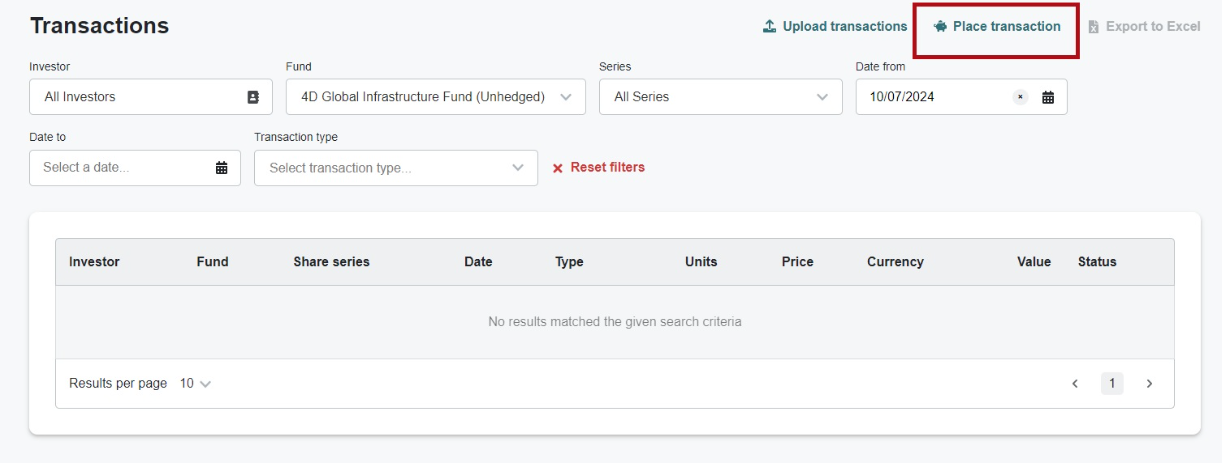This screenshot has height=463, width=1222.
Task: Go to the previous results page
Action: tap(1075, 384)
